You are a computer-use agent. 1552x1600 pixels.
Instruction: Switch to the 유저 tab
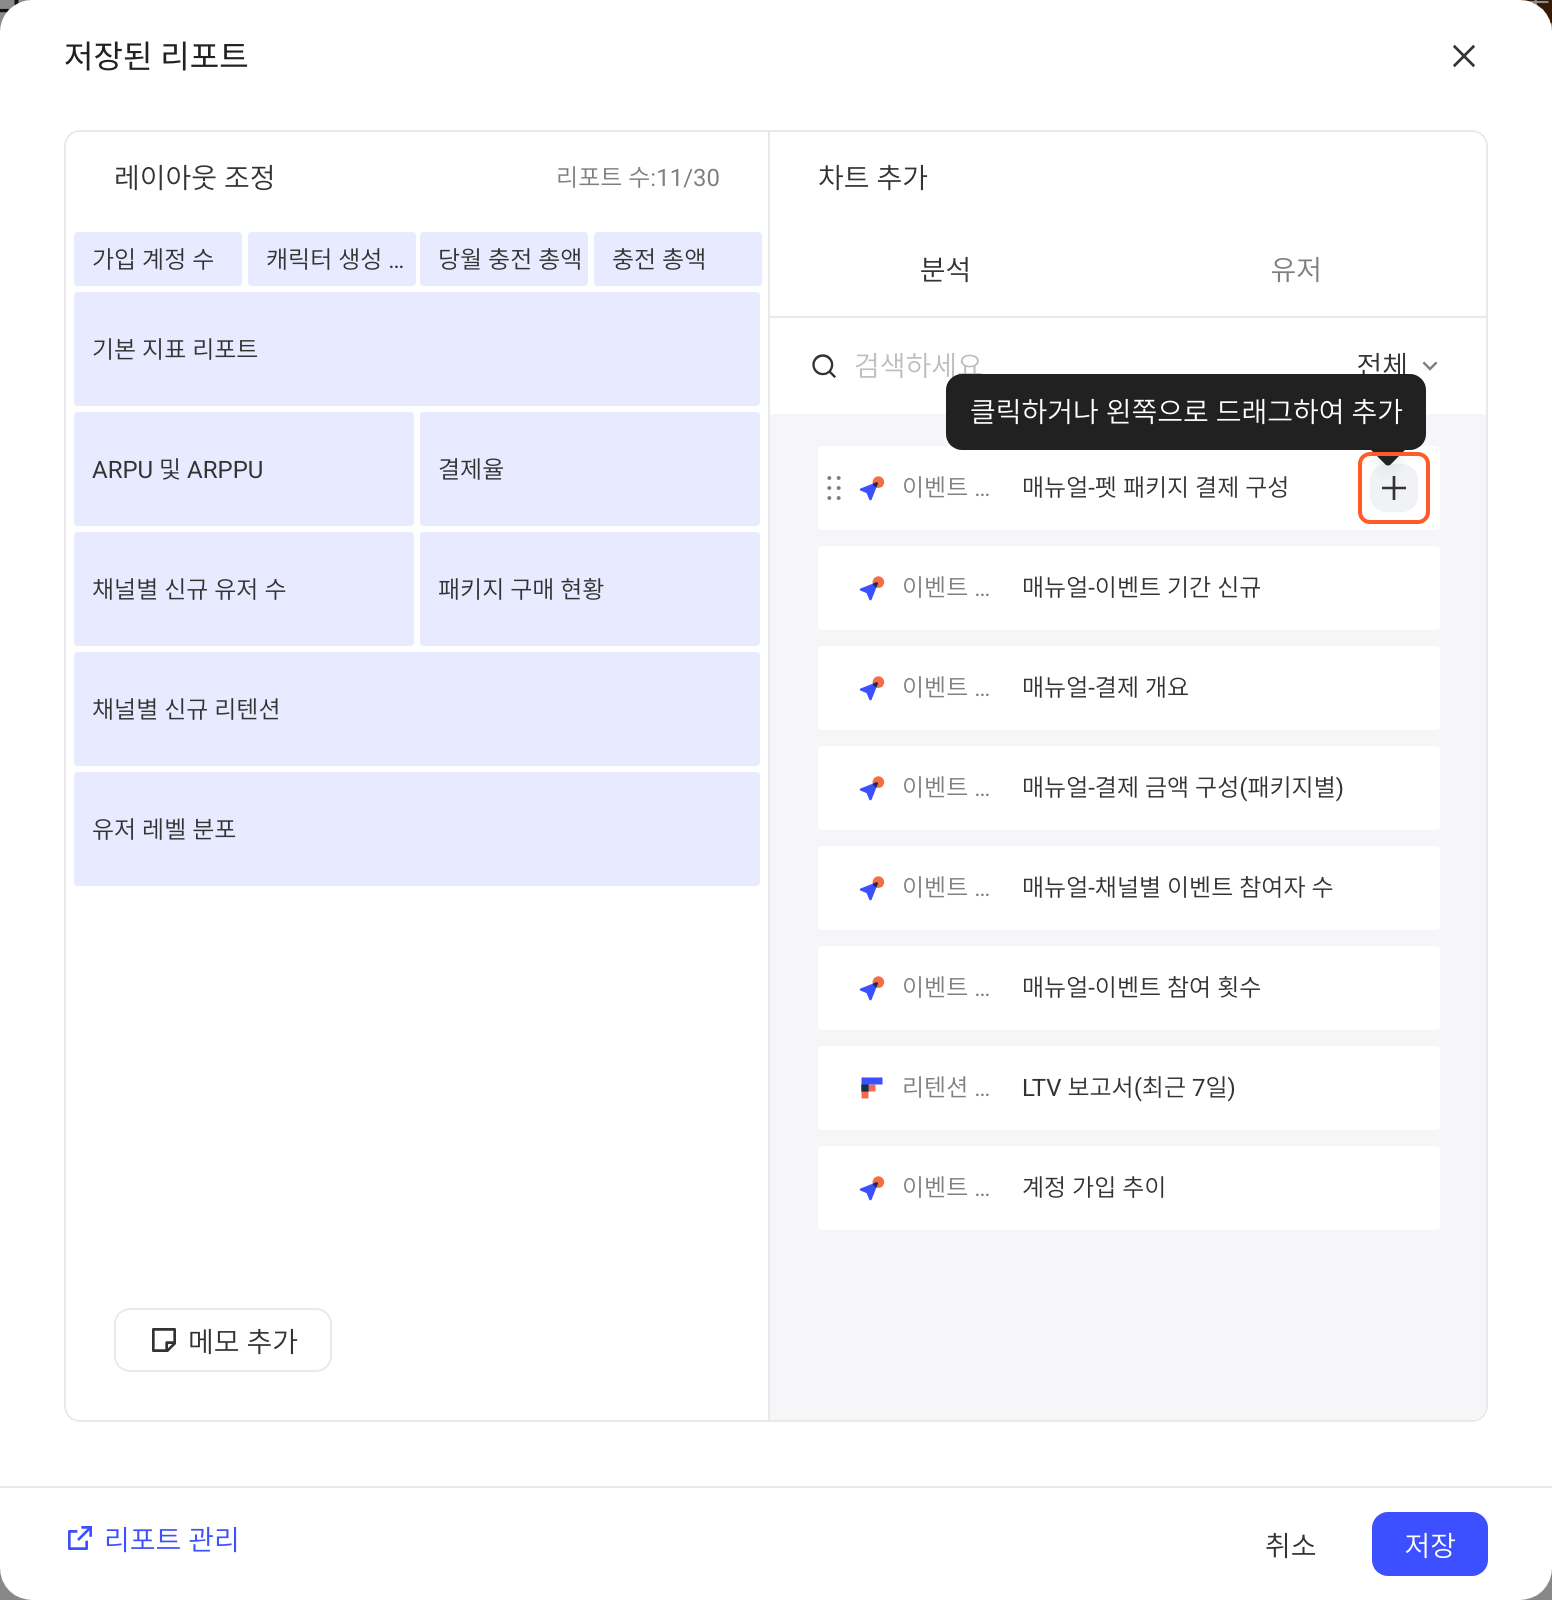point(1296,269)
